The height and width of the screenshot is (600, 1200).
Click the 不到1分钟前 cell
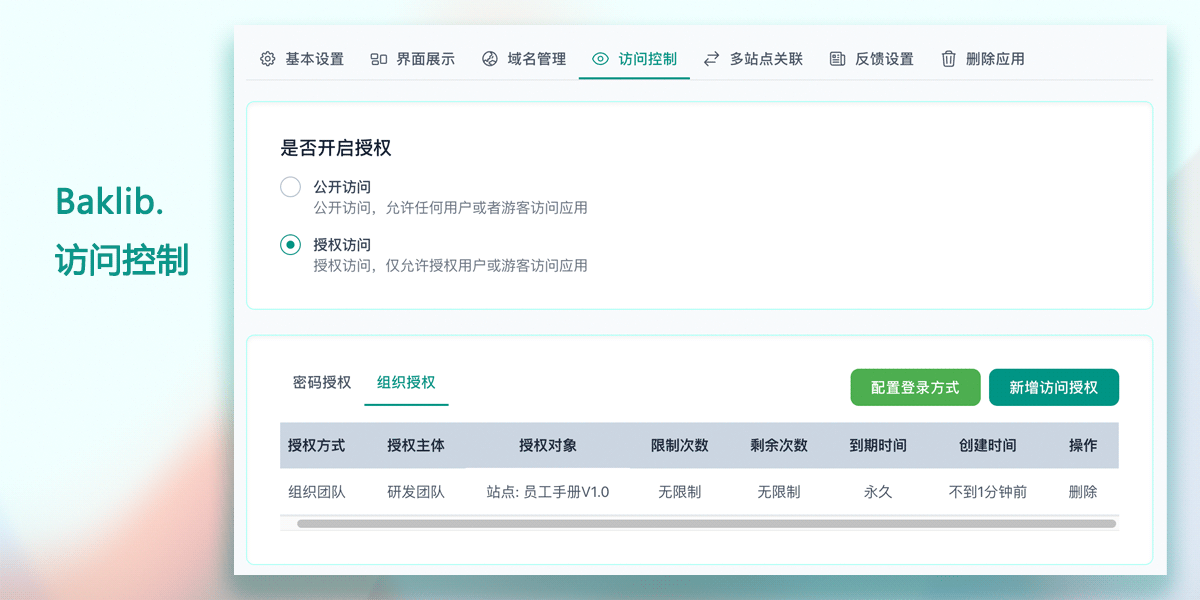[988, 492]
